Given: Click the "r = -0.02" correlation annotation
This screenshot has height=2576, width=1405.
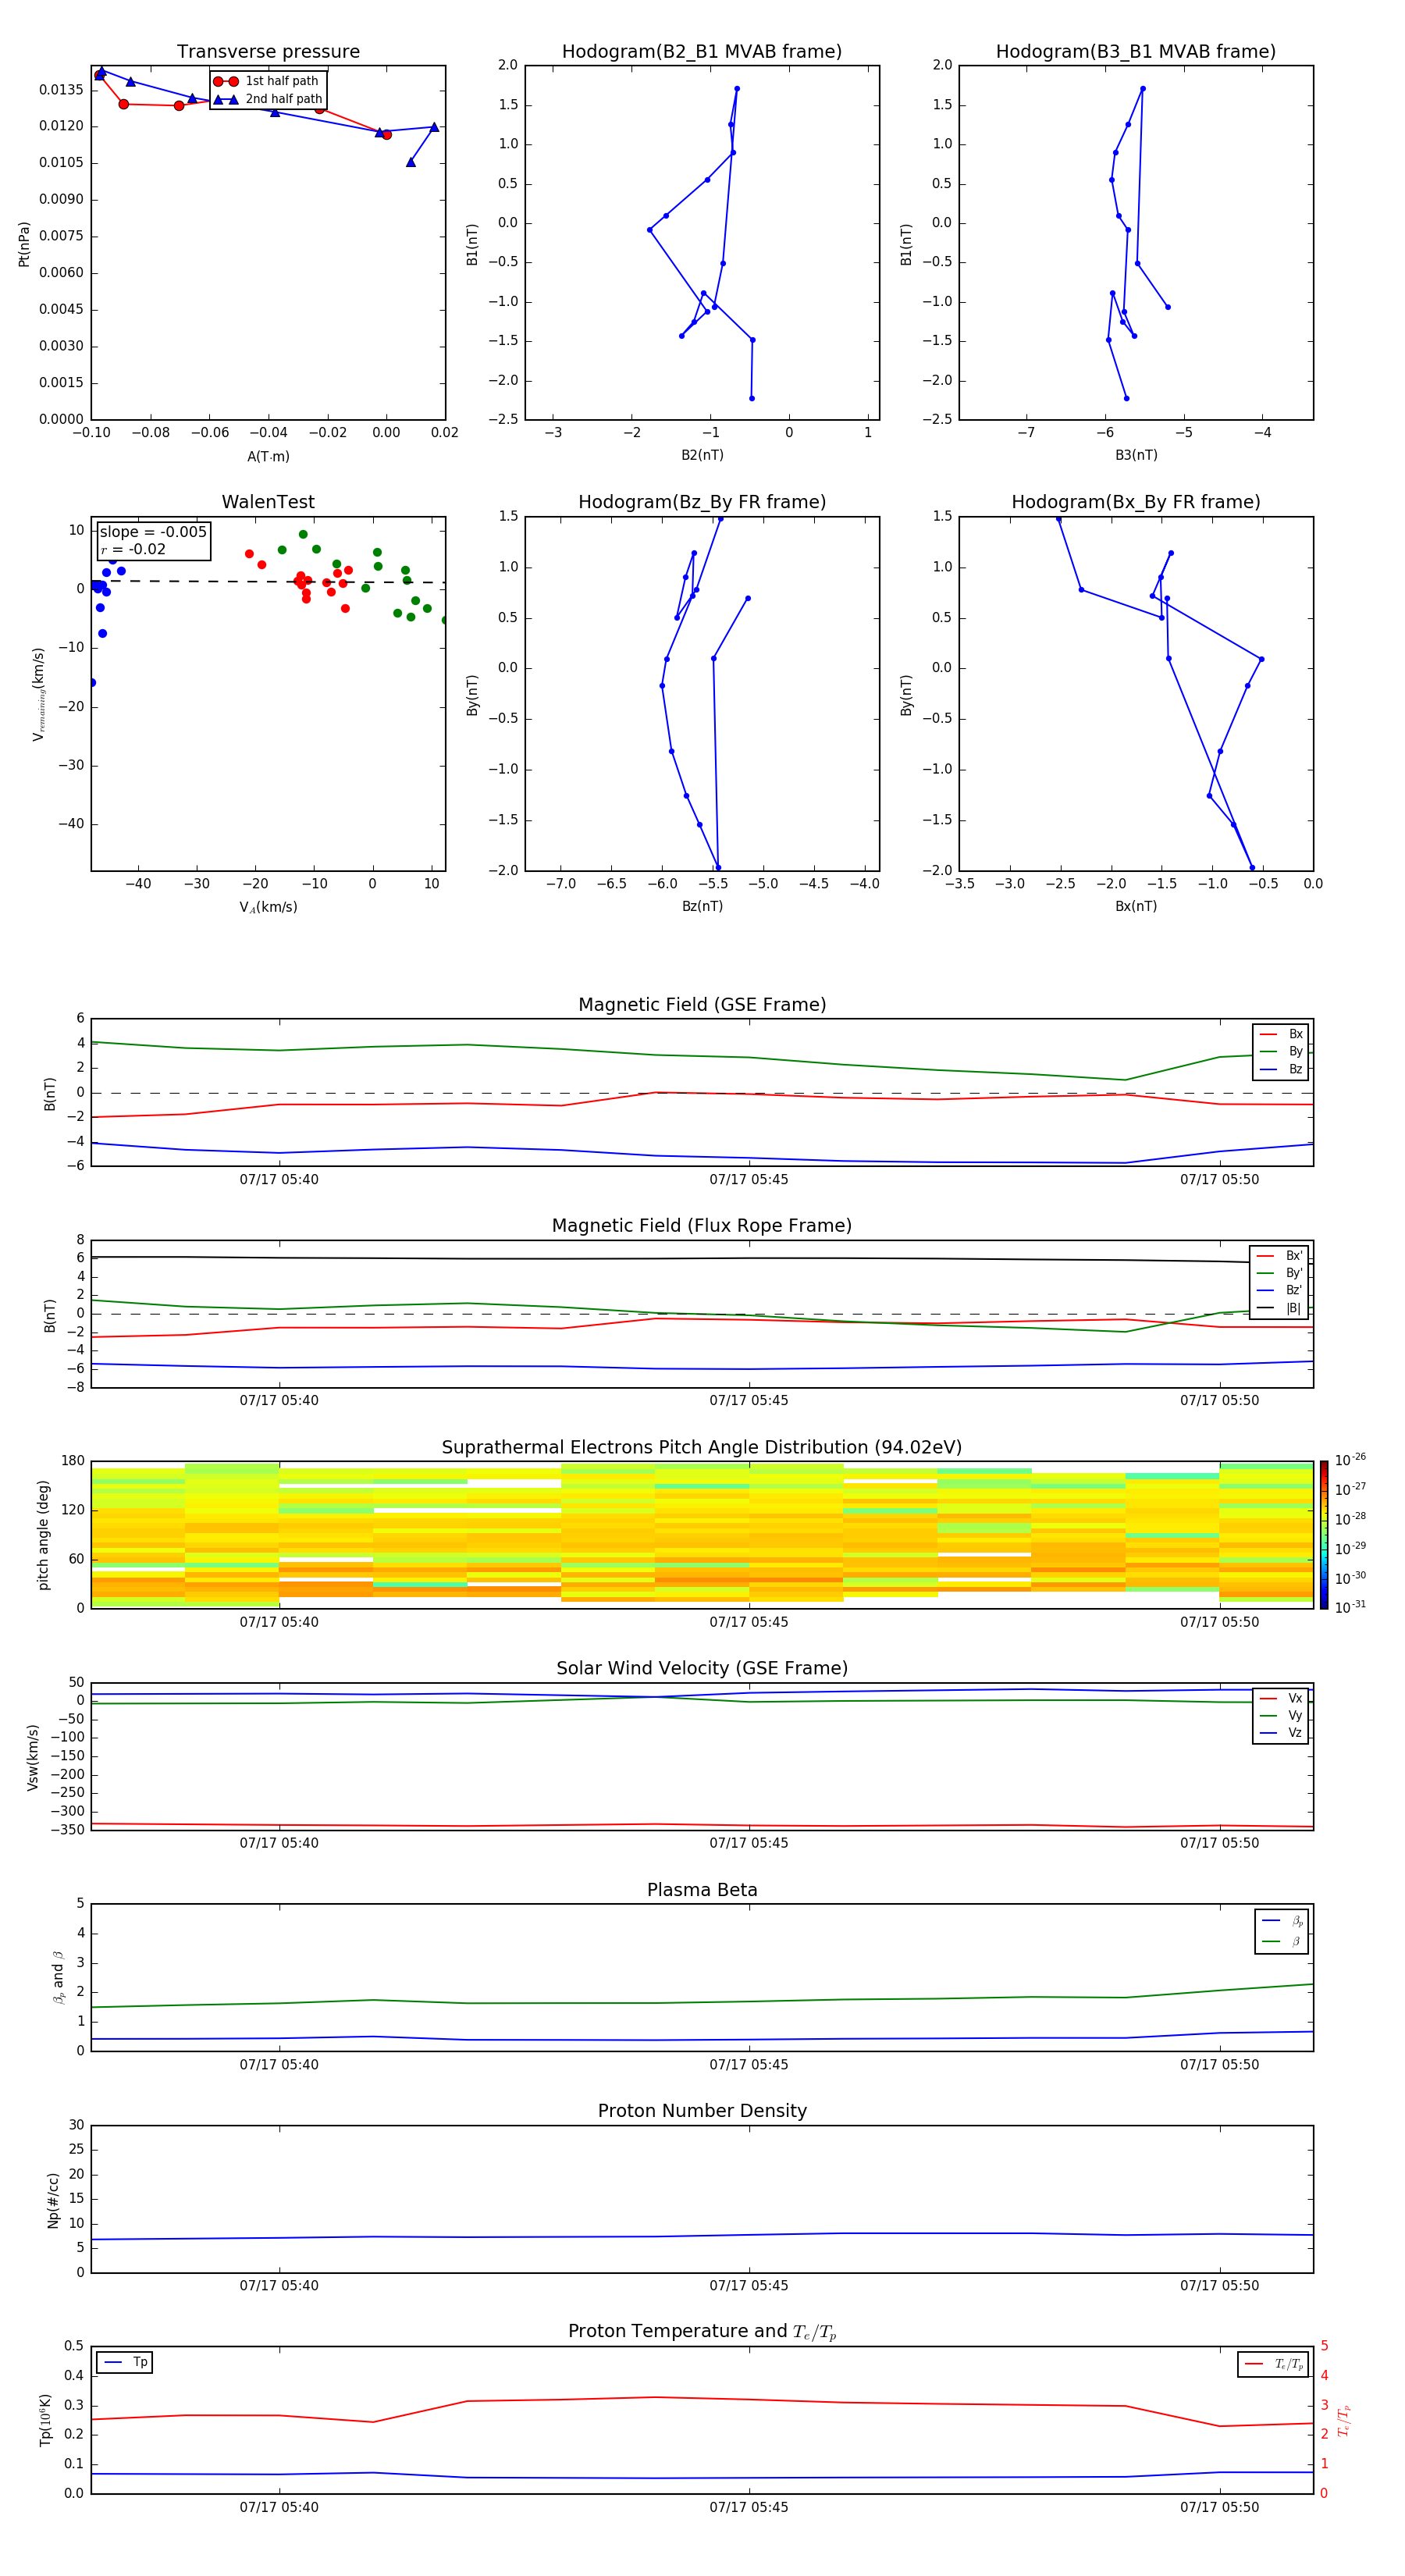Looking at the screenshot, I should 133,550.
